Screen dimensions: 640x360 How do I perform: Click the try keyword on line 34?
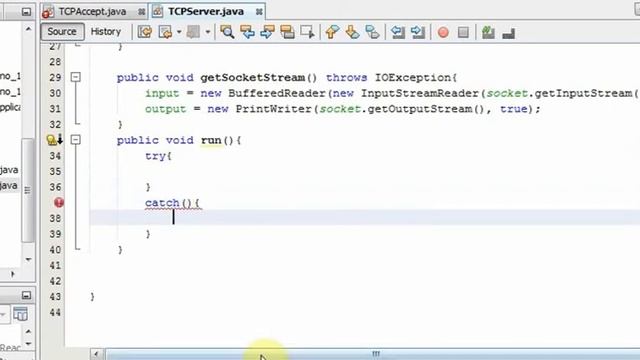[x=155, y=156]
